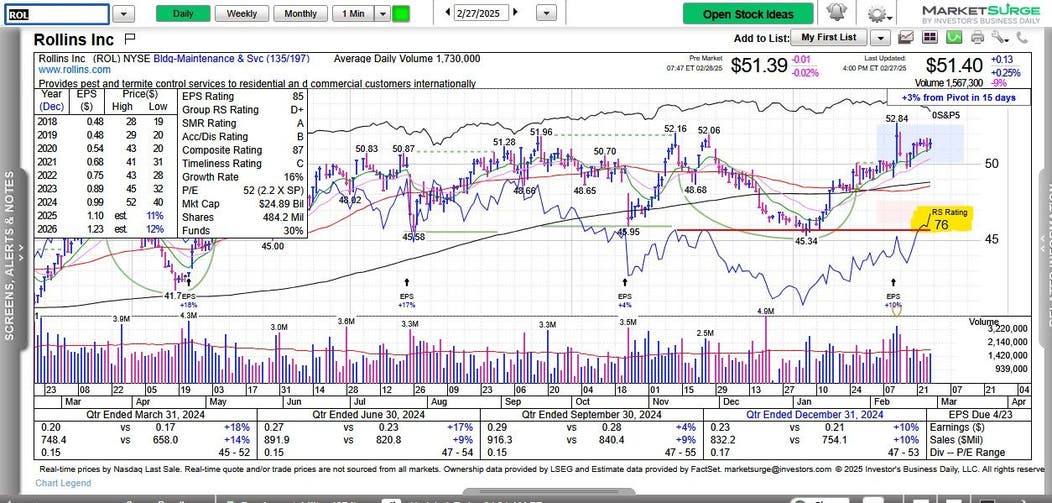Open the Add to List dropdown arrow

click(x=878, y=38)
